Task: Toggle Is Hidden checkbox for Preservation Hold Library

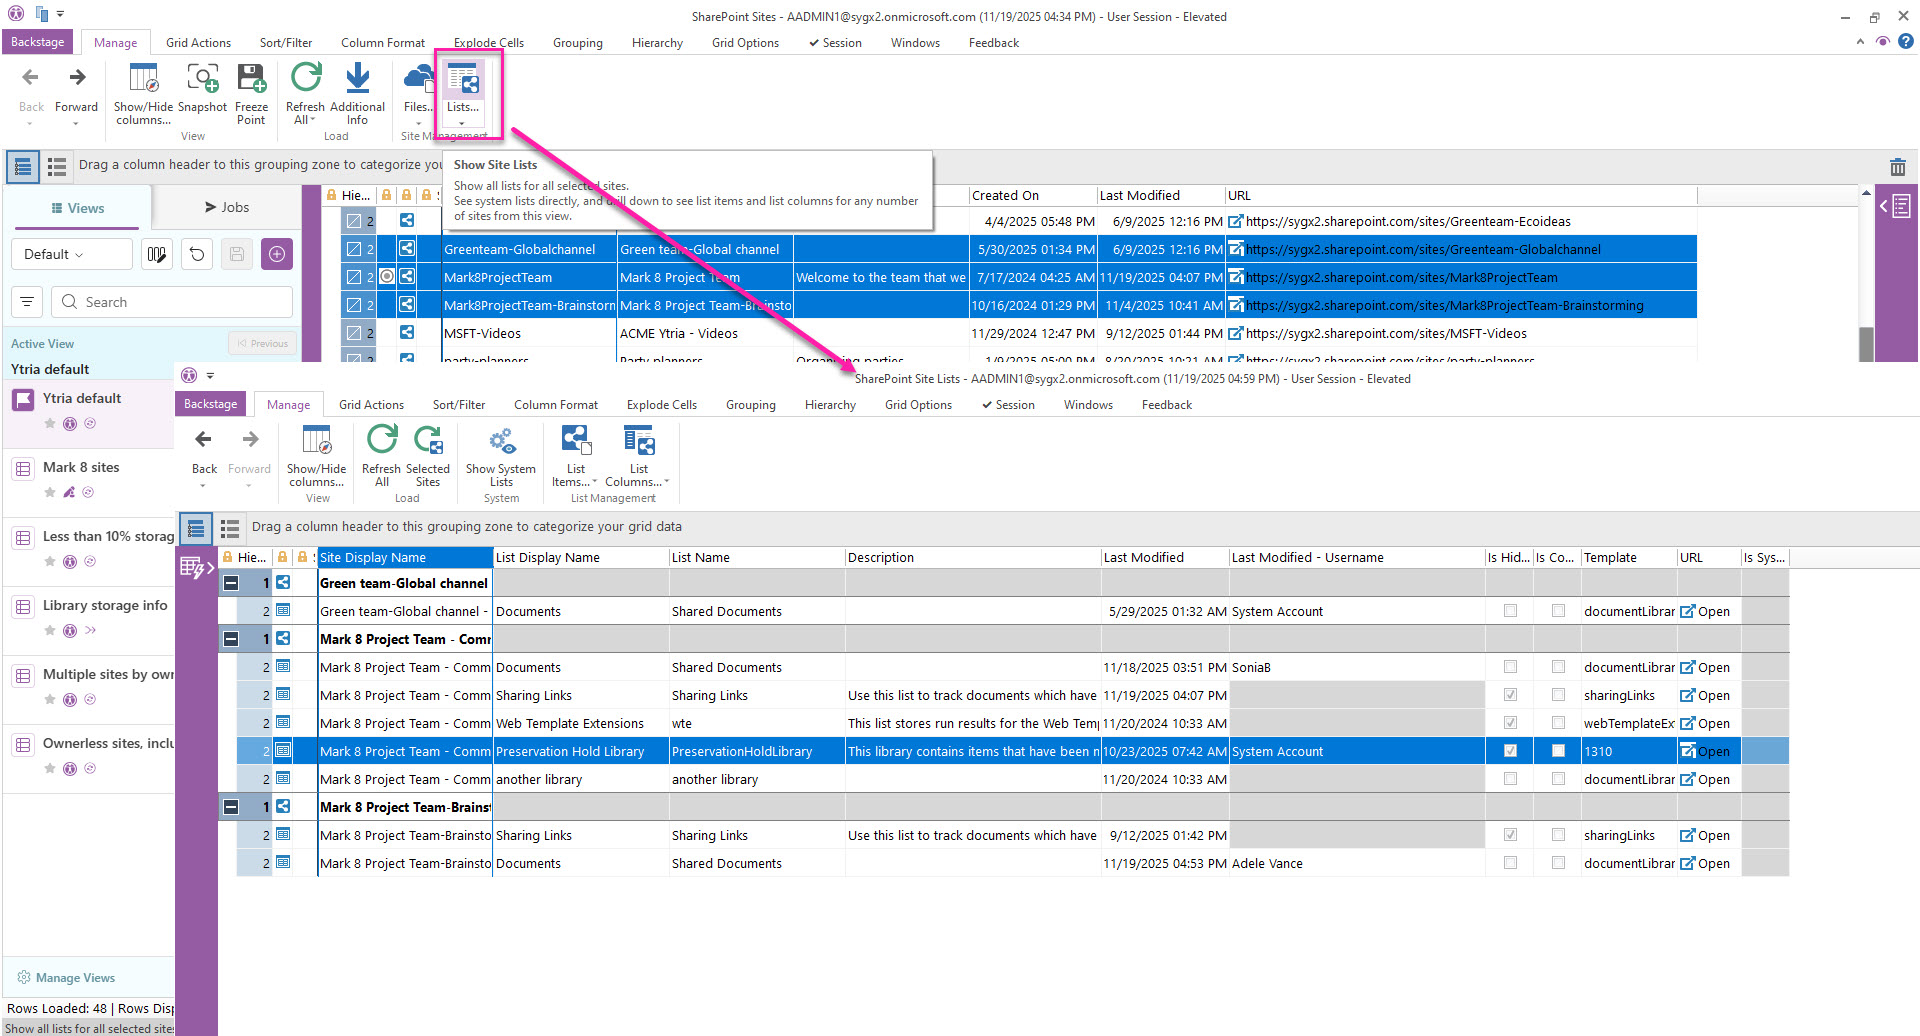Action: [1510, 751]
